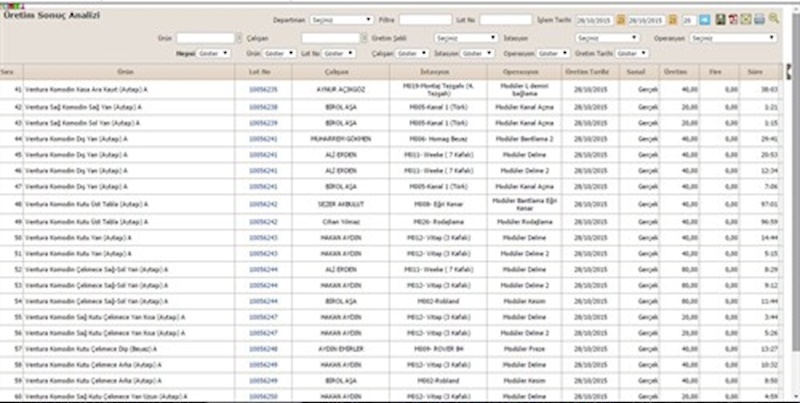The width and height of the screenshot is (800, 403).
Task: Open the Üretim Şekli dropdown
Action: [466, 38]
